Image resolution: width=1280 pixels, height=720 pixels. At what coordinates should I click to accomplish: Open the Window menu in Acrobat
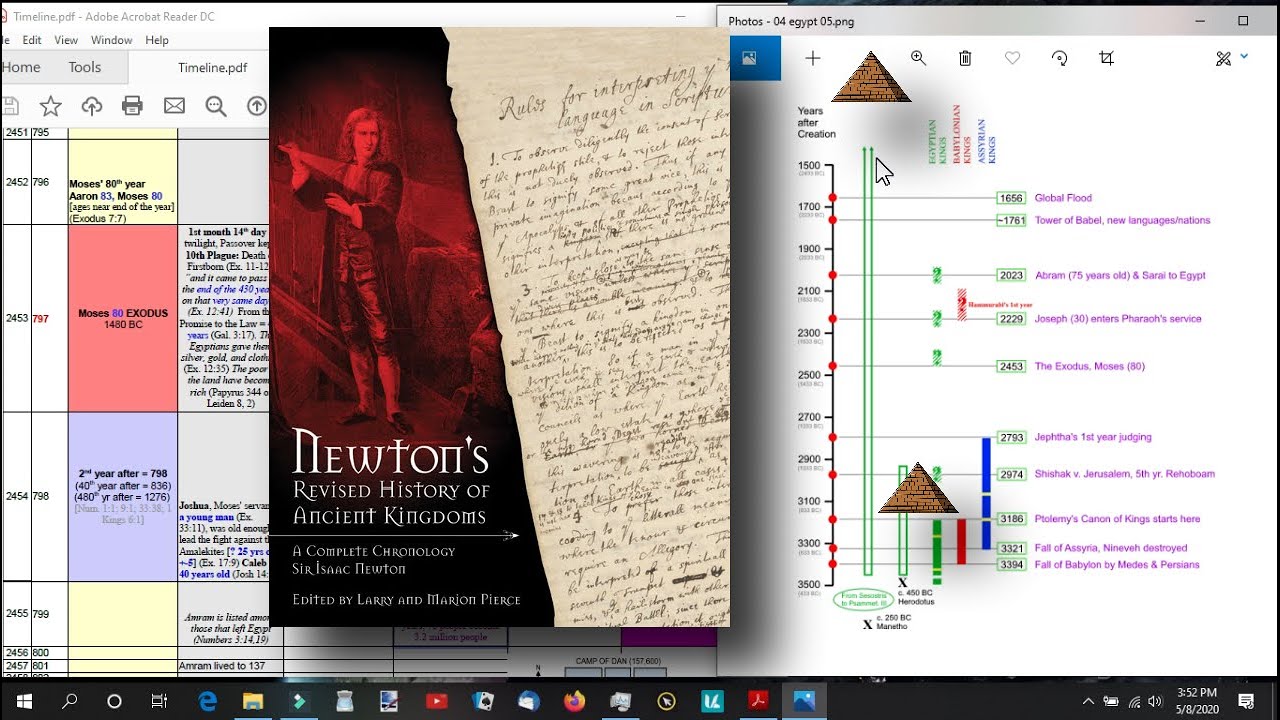click(111, 40)
